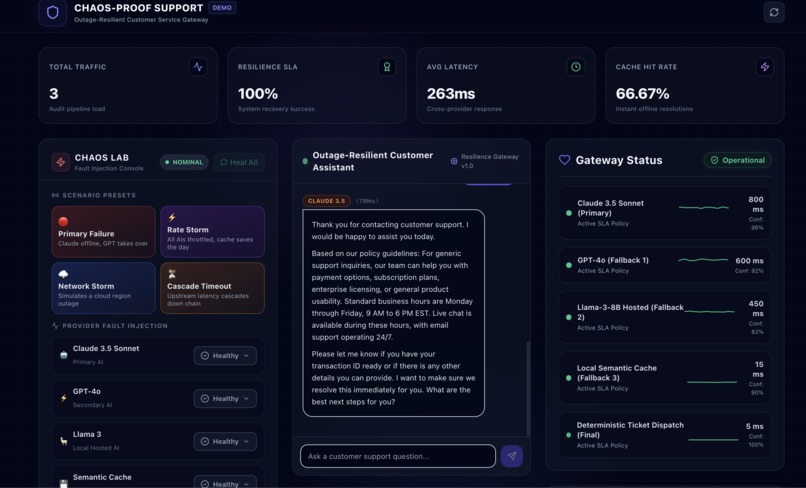Viewport: 806px width, 488px height.
Task: Click the green status dot of GPT-4o (Fallback 1)
Action: click(x=569, y=265)
